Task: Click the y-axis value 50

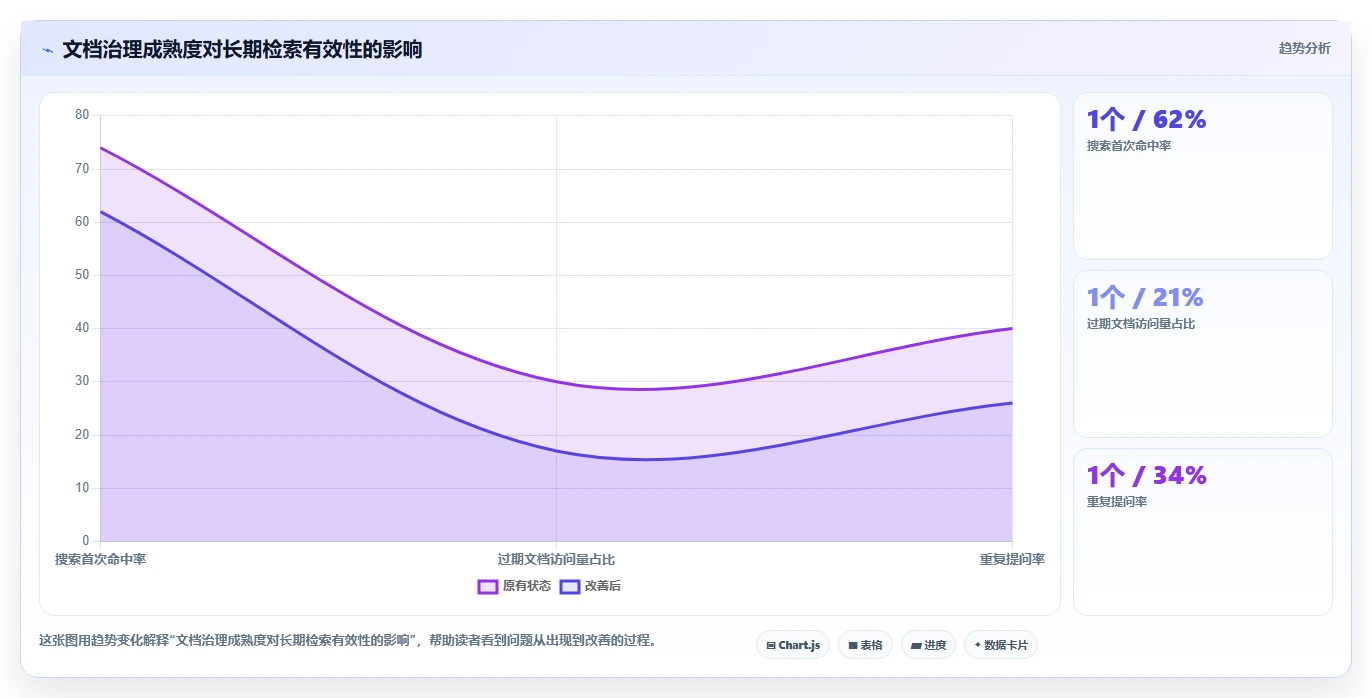Action: point(82,275)
